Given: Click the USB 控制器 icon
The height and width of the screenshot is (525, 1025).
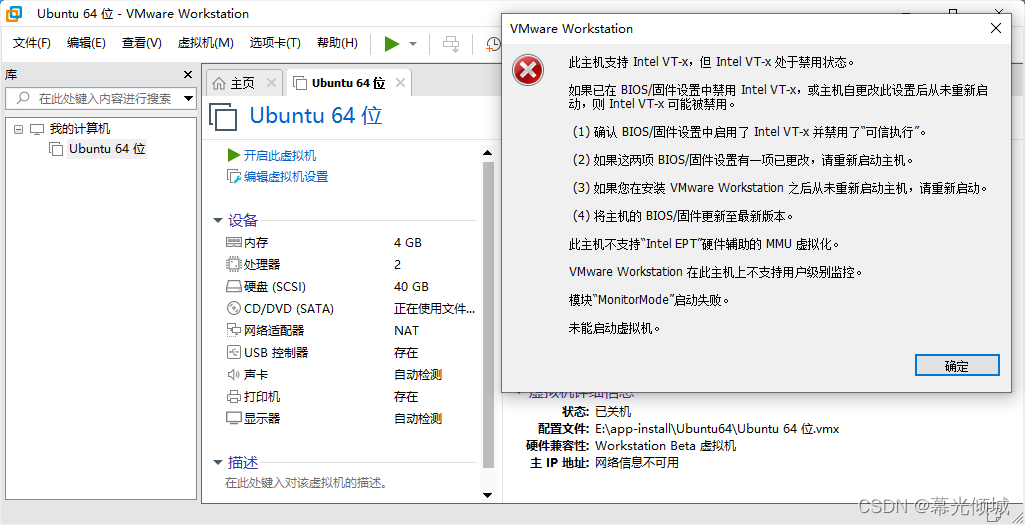Looking at the screenshot, I should pyautogui.click(x=234, y=352).
